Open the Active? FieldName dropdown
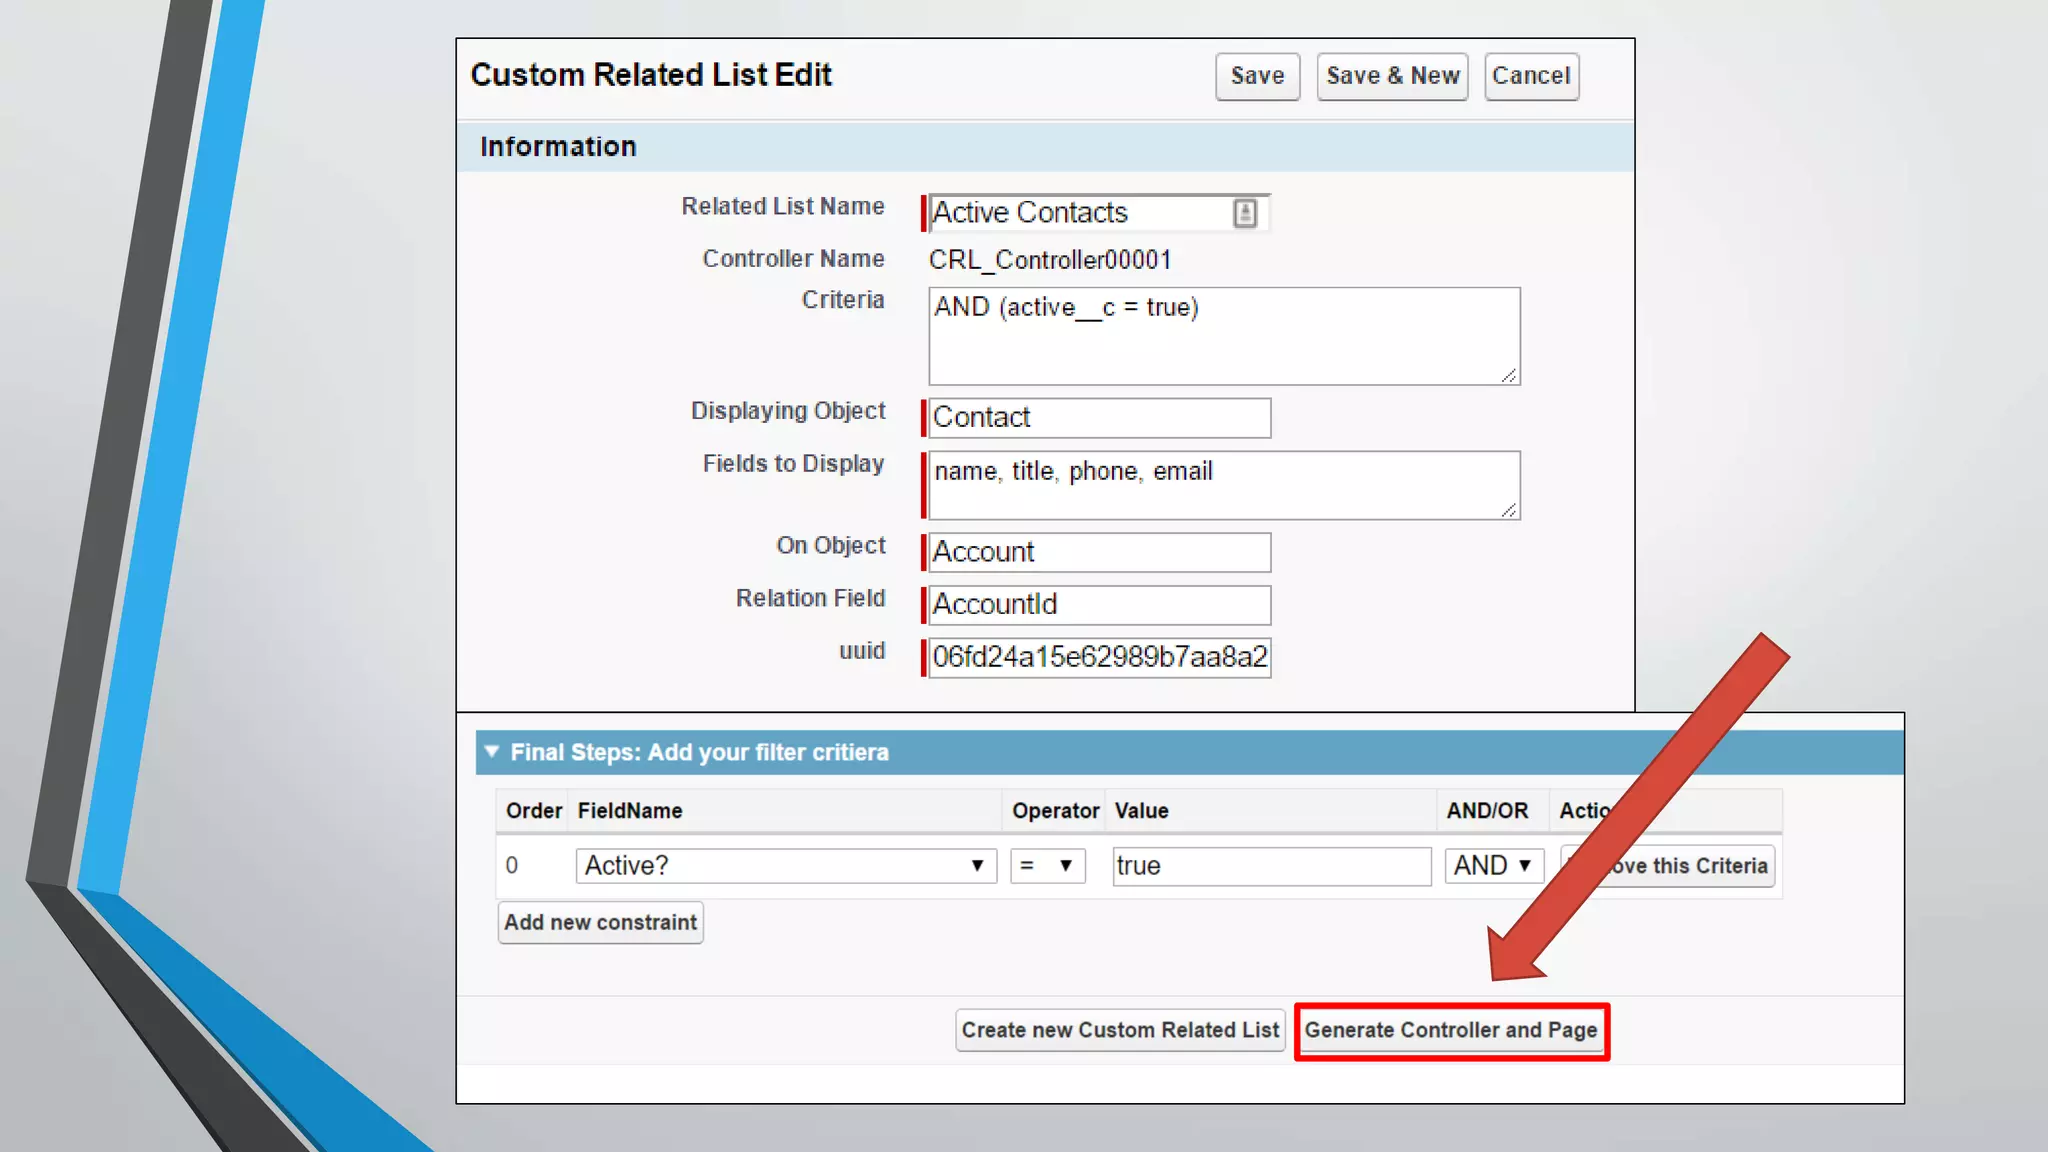 tap(785, 866)
